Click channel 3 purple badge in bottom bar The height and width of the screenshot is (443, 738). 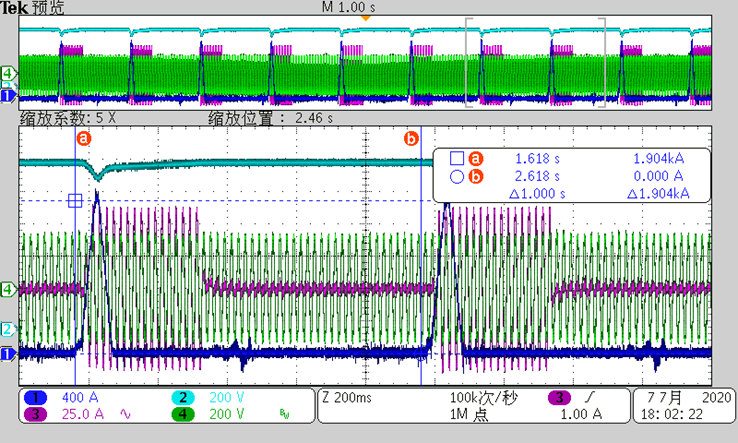coord(33,413)
